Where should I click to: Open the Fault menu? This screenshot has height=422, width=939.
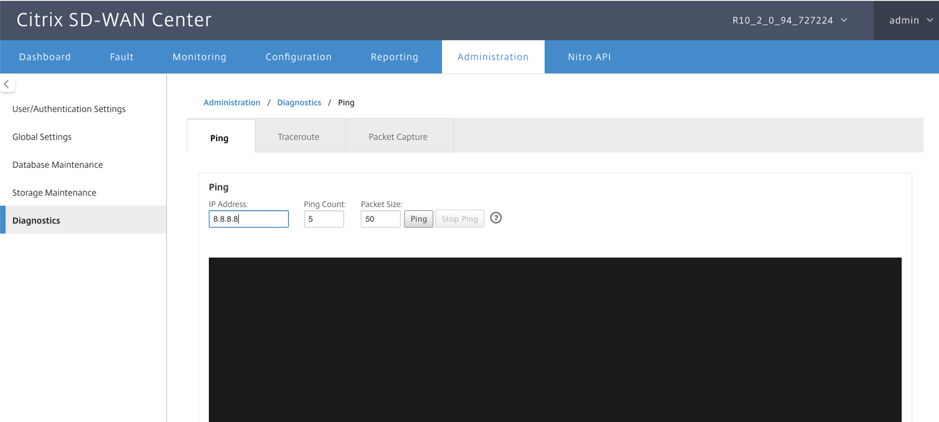pos(122,57)
